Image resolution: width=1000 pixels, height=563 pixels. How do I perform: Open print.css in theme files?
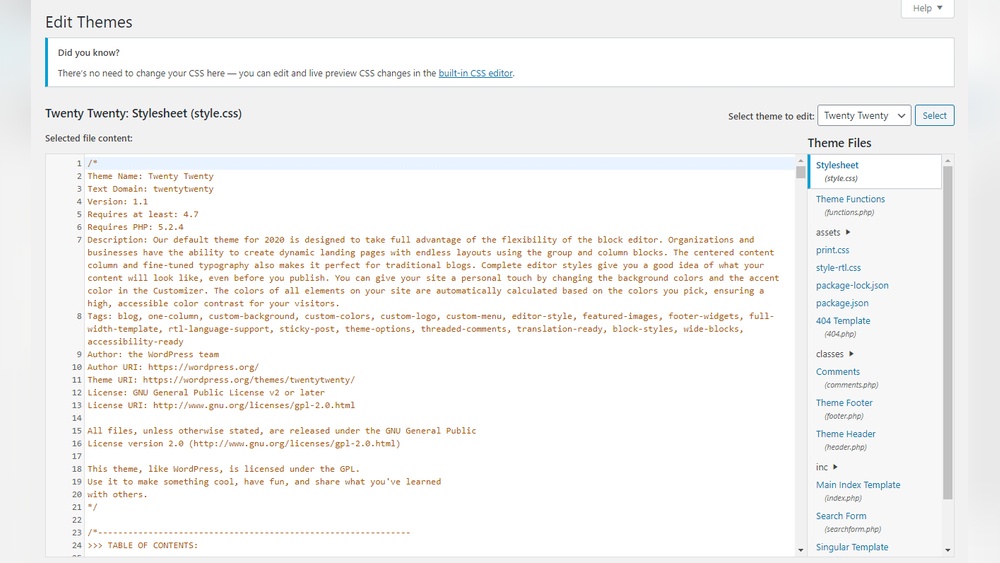[x=832, y=250]
